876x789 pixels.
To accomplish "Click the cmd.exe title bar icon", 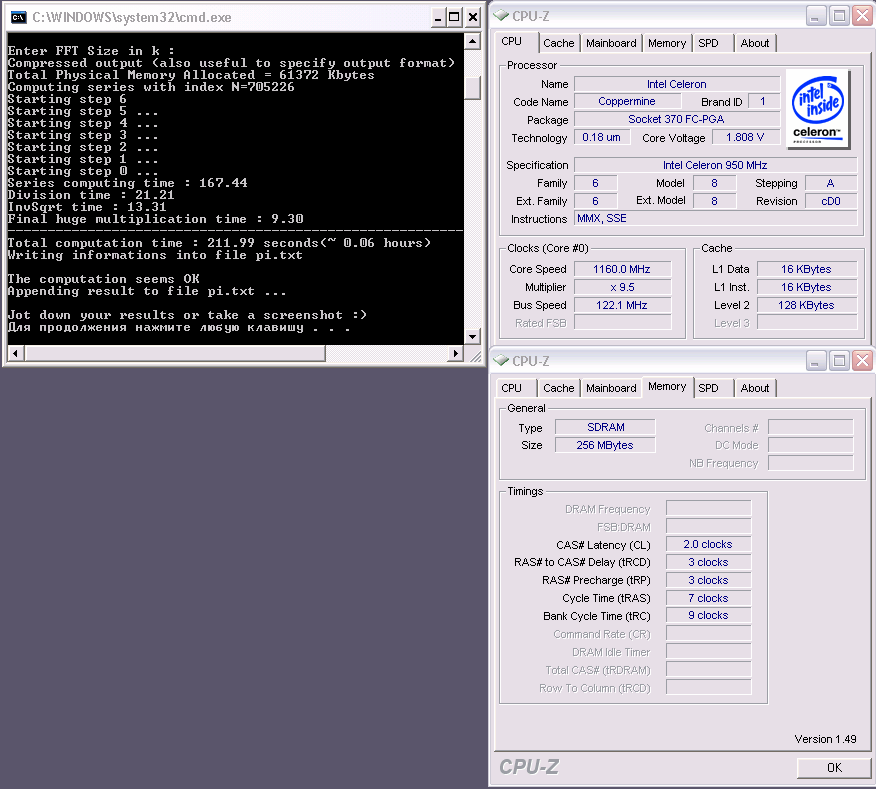I will (18, 17).
